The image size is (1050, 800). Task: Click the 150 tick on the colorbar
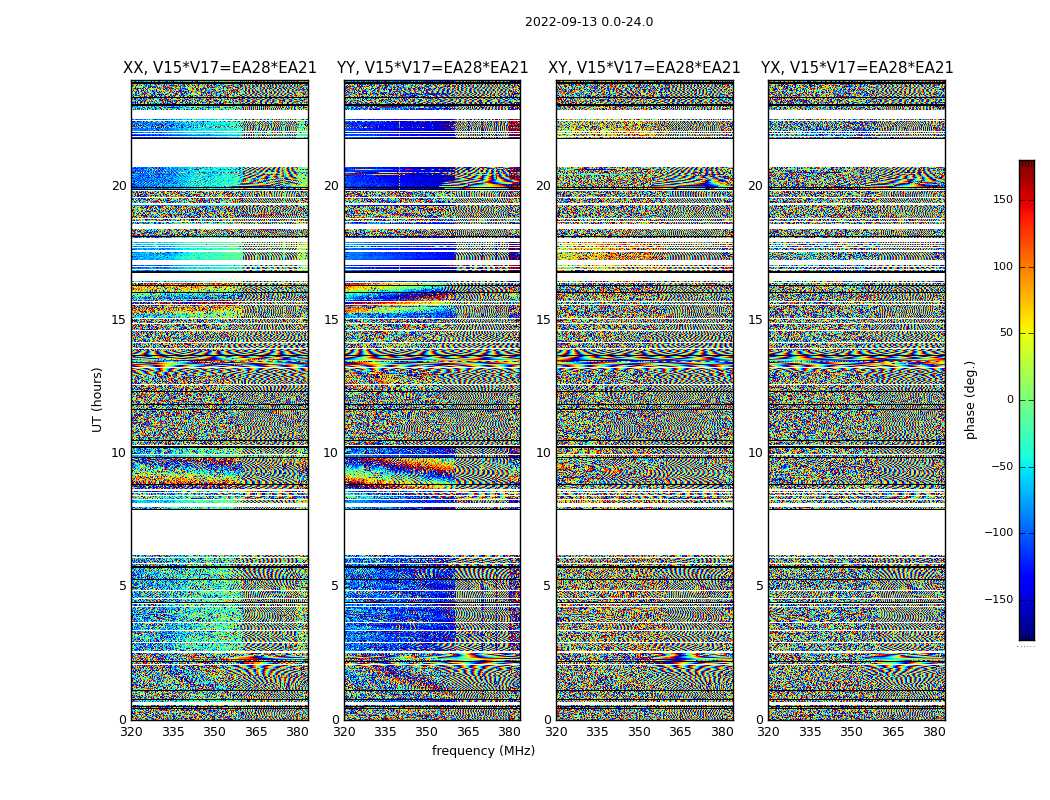(x=1002, y=200)
